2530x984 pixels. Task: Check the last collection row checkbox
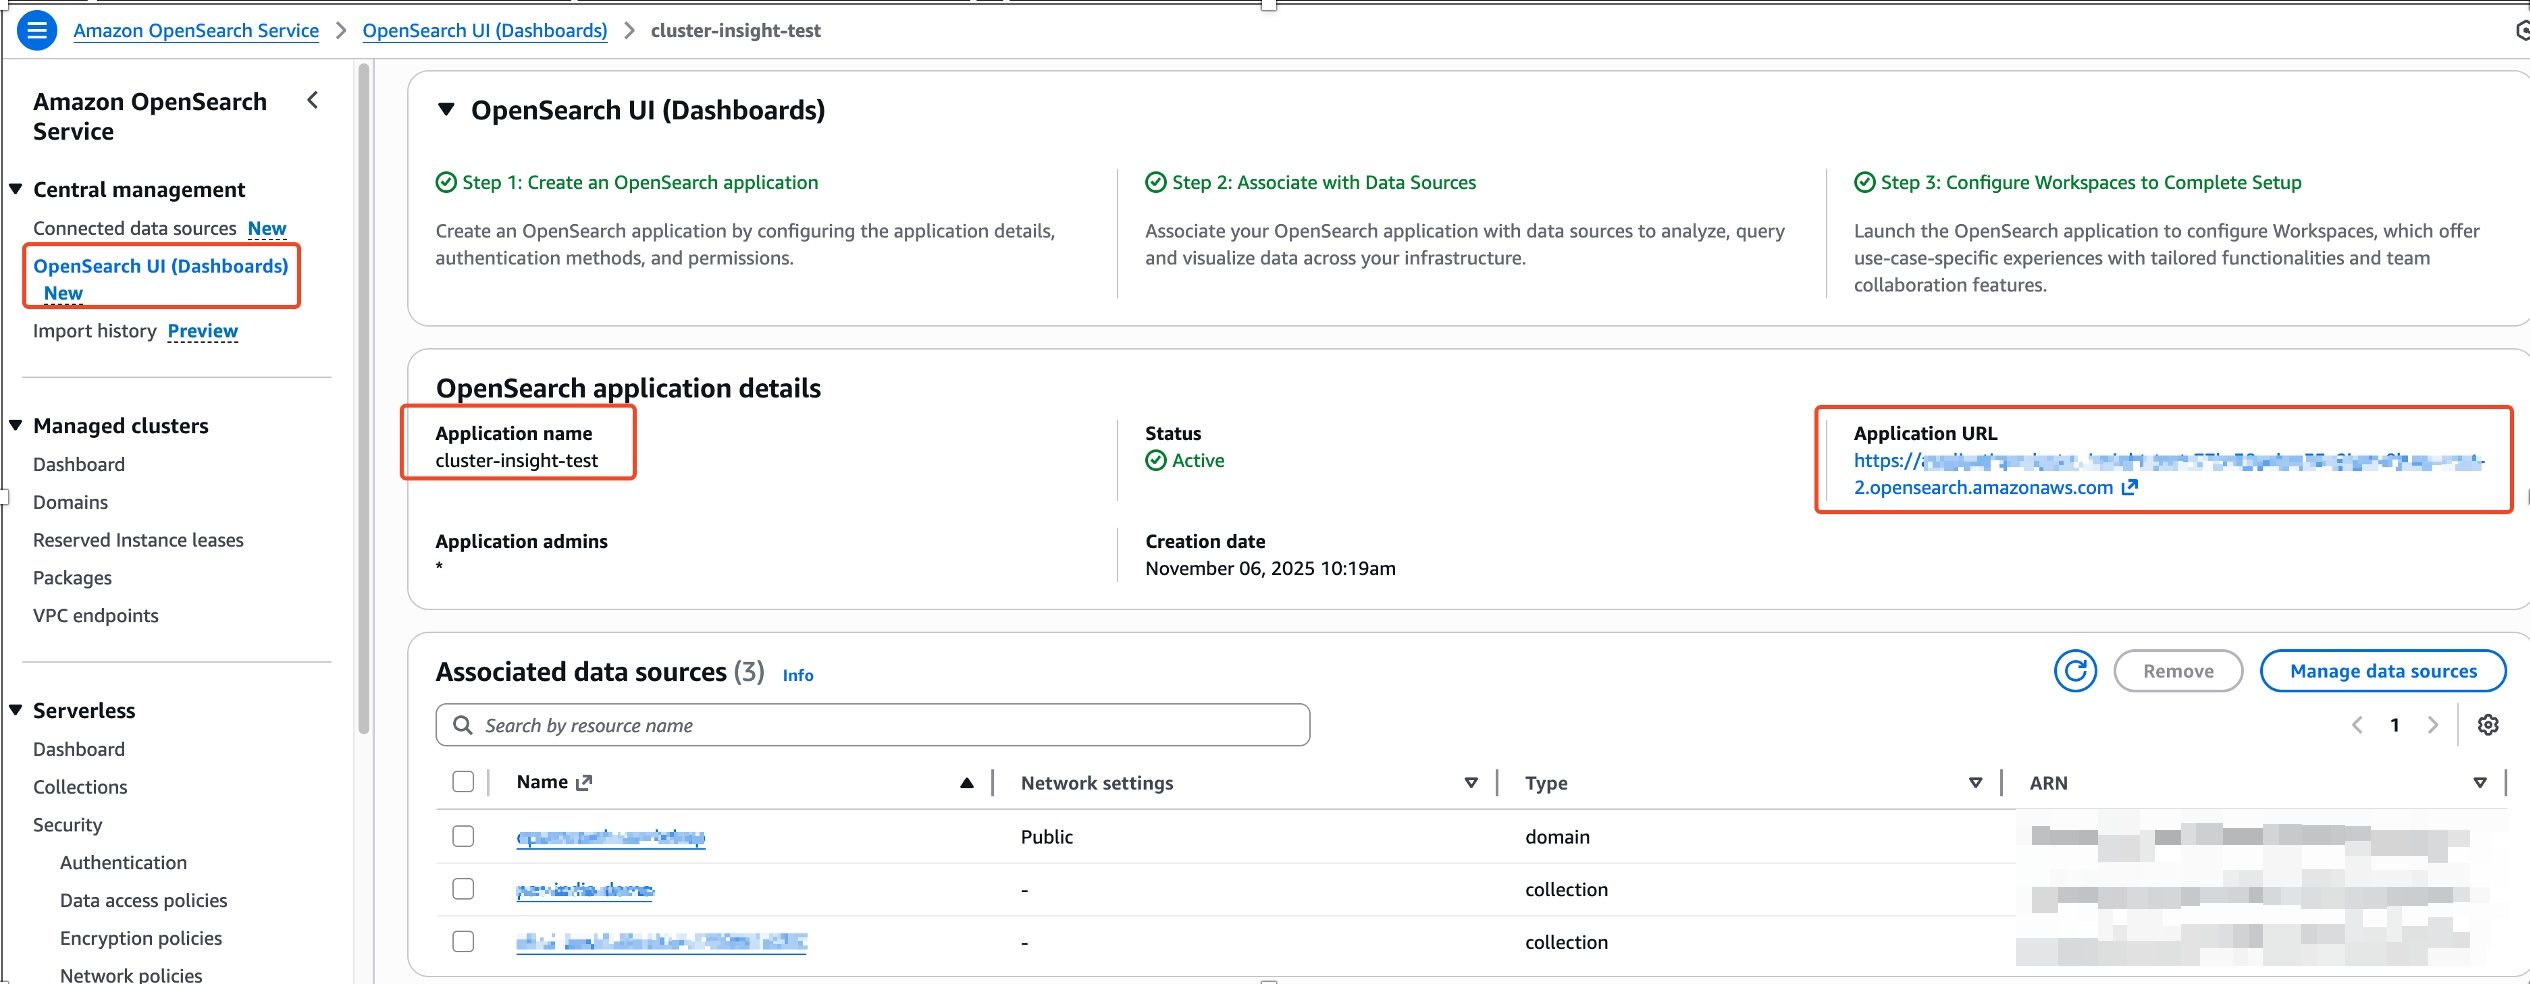(x=463, y=942)
